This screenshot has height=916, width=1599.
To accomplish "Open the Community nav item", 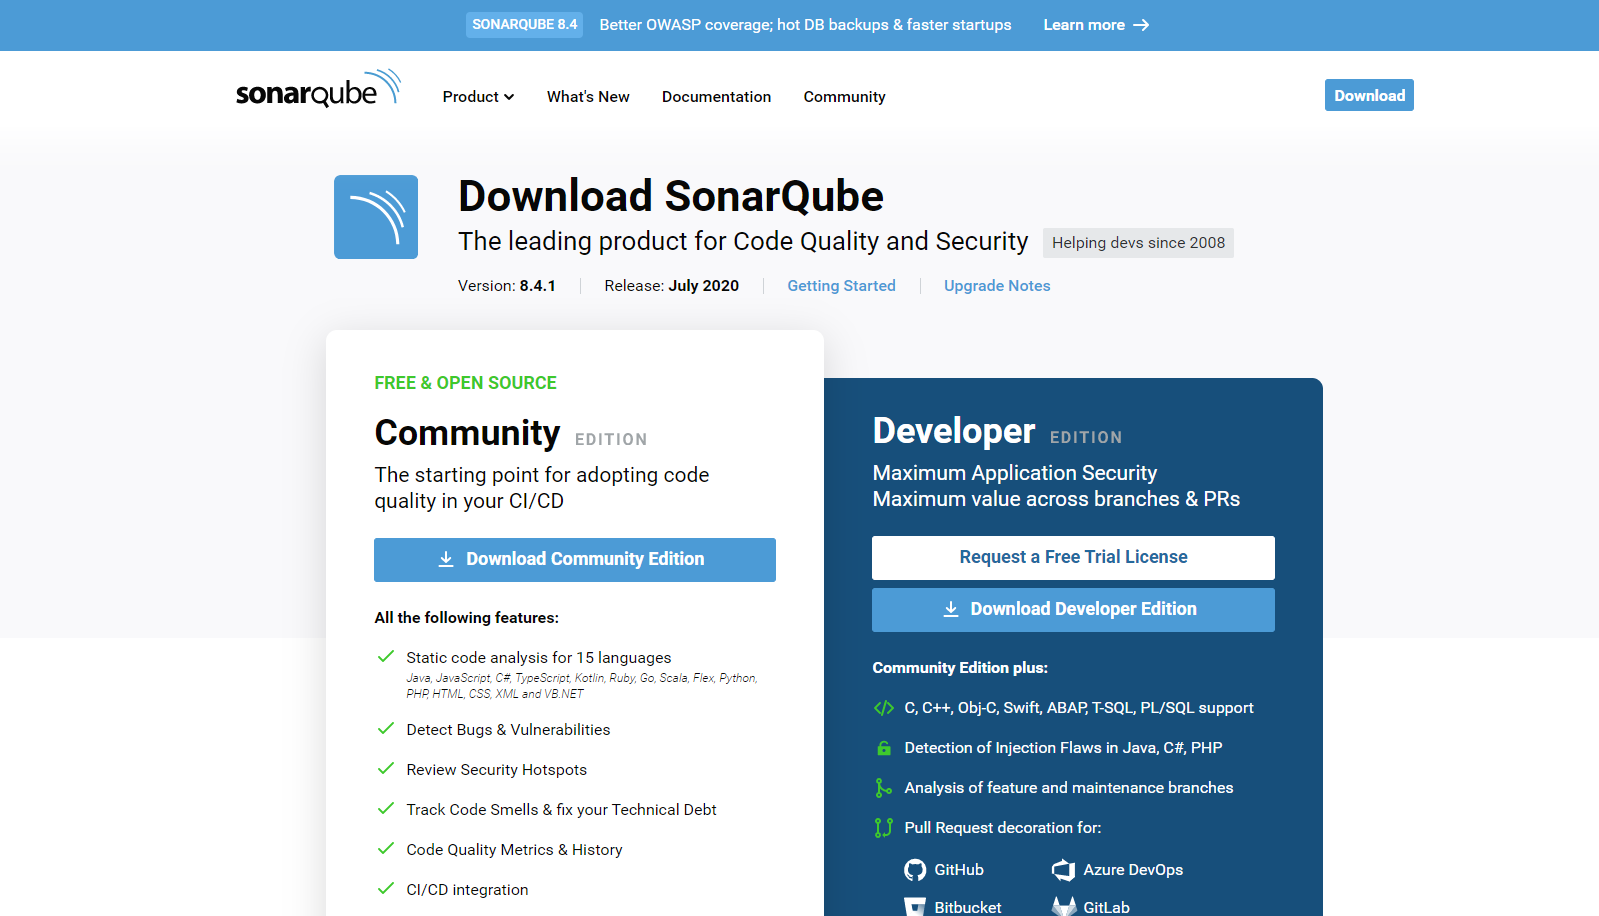I will (844, 97).
